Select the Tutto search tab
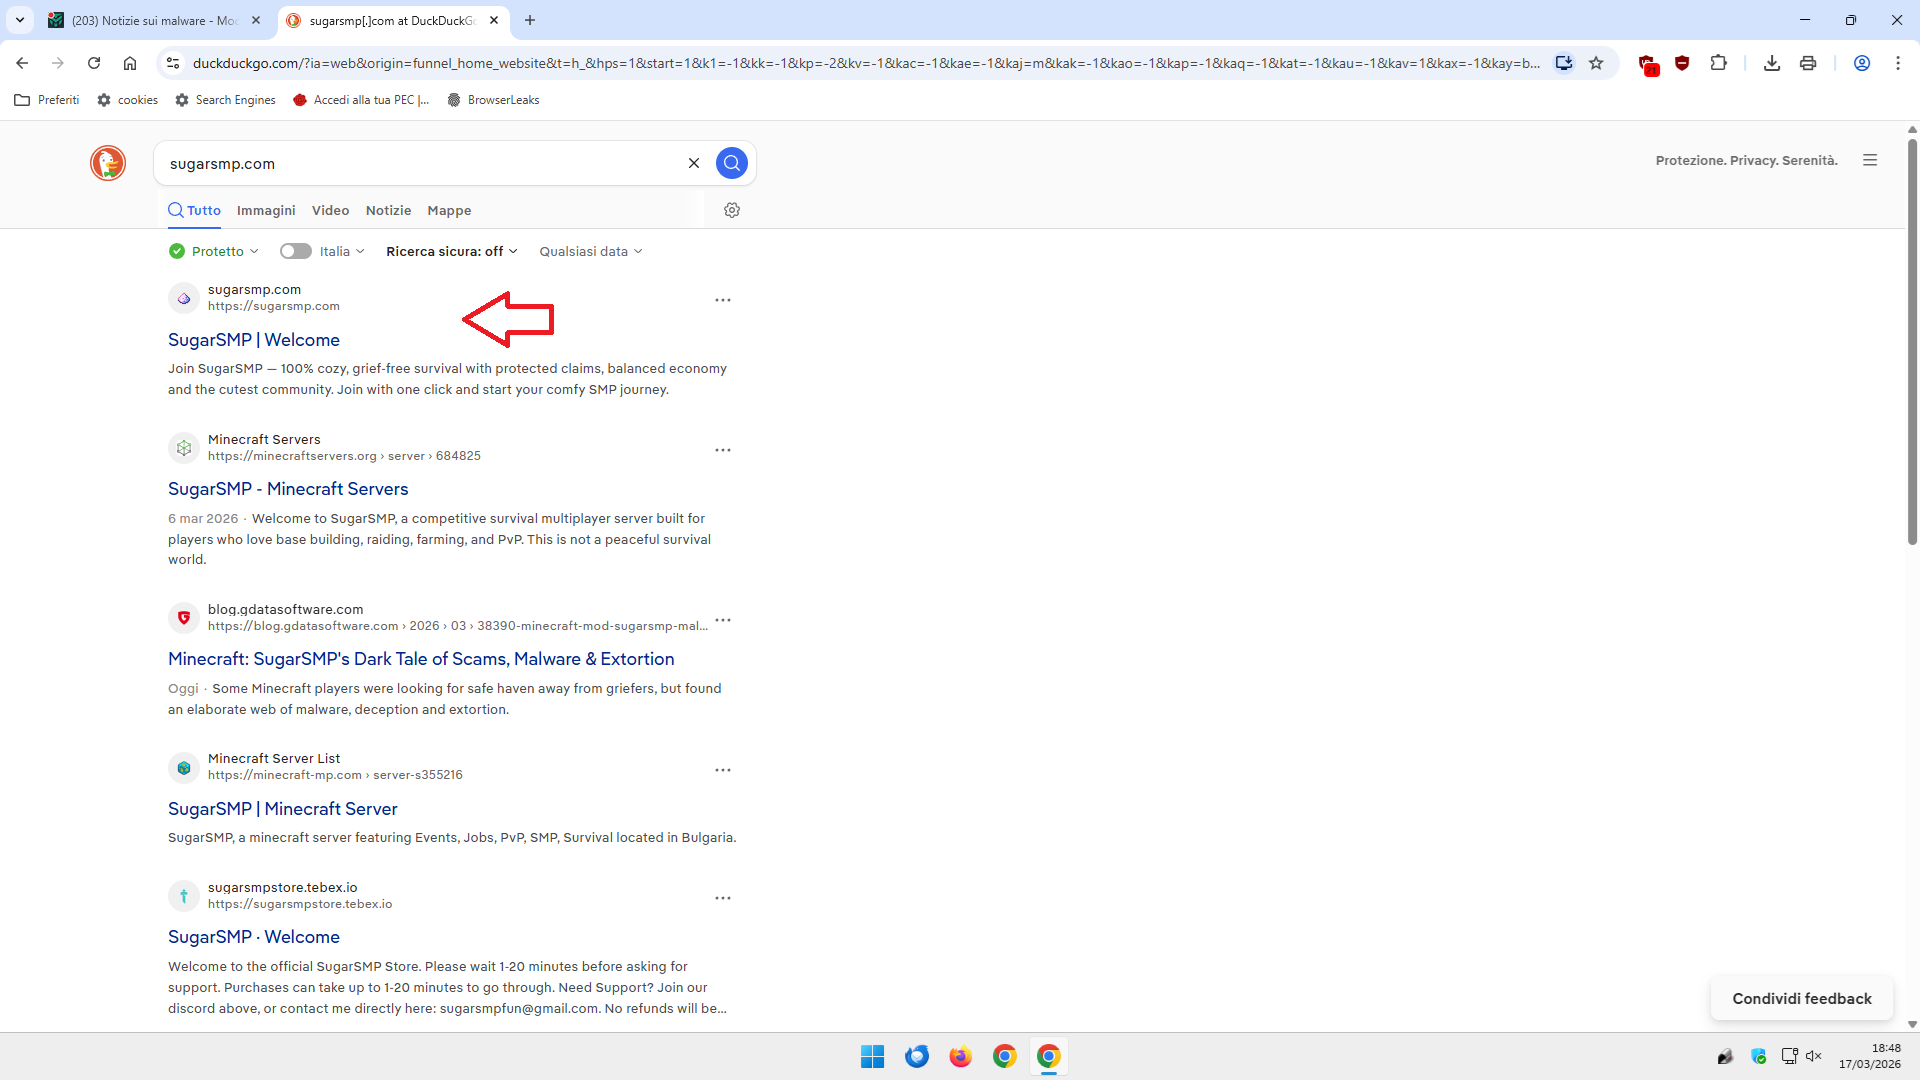 [x=194, y=210]
